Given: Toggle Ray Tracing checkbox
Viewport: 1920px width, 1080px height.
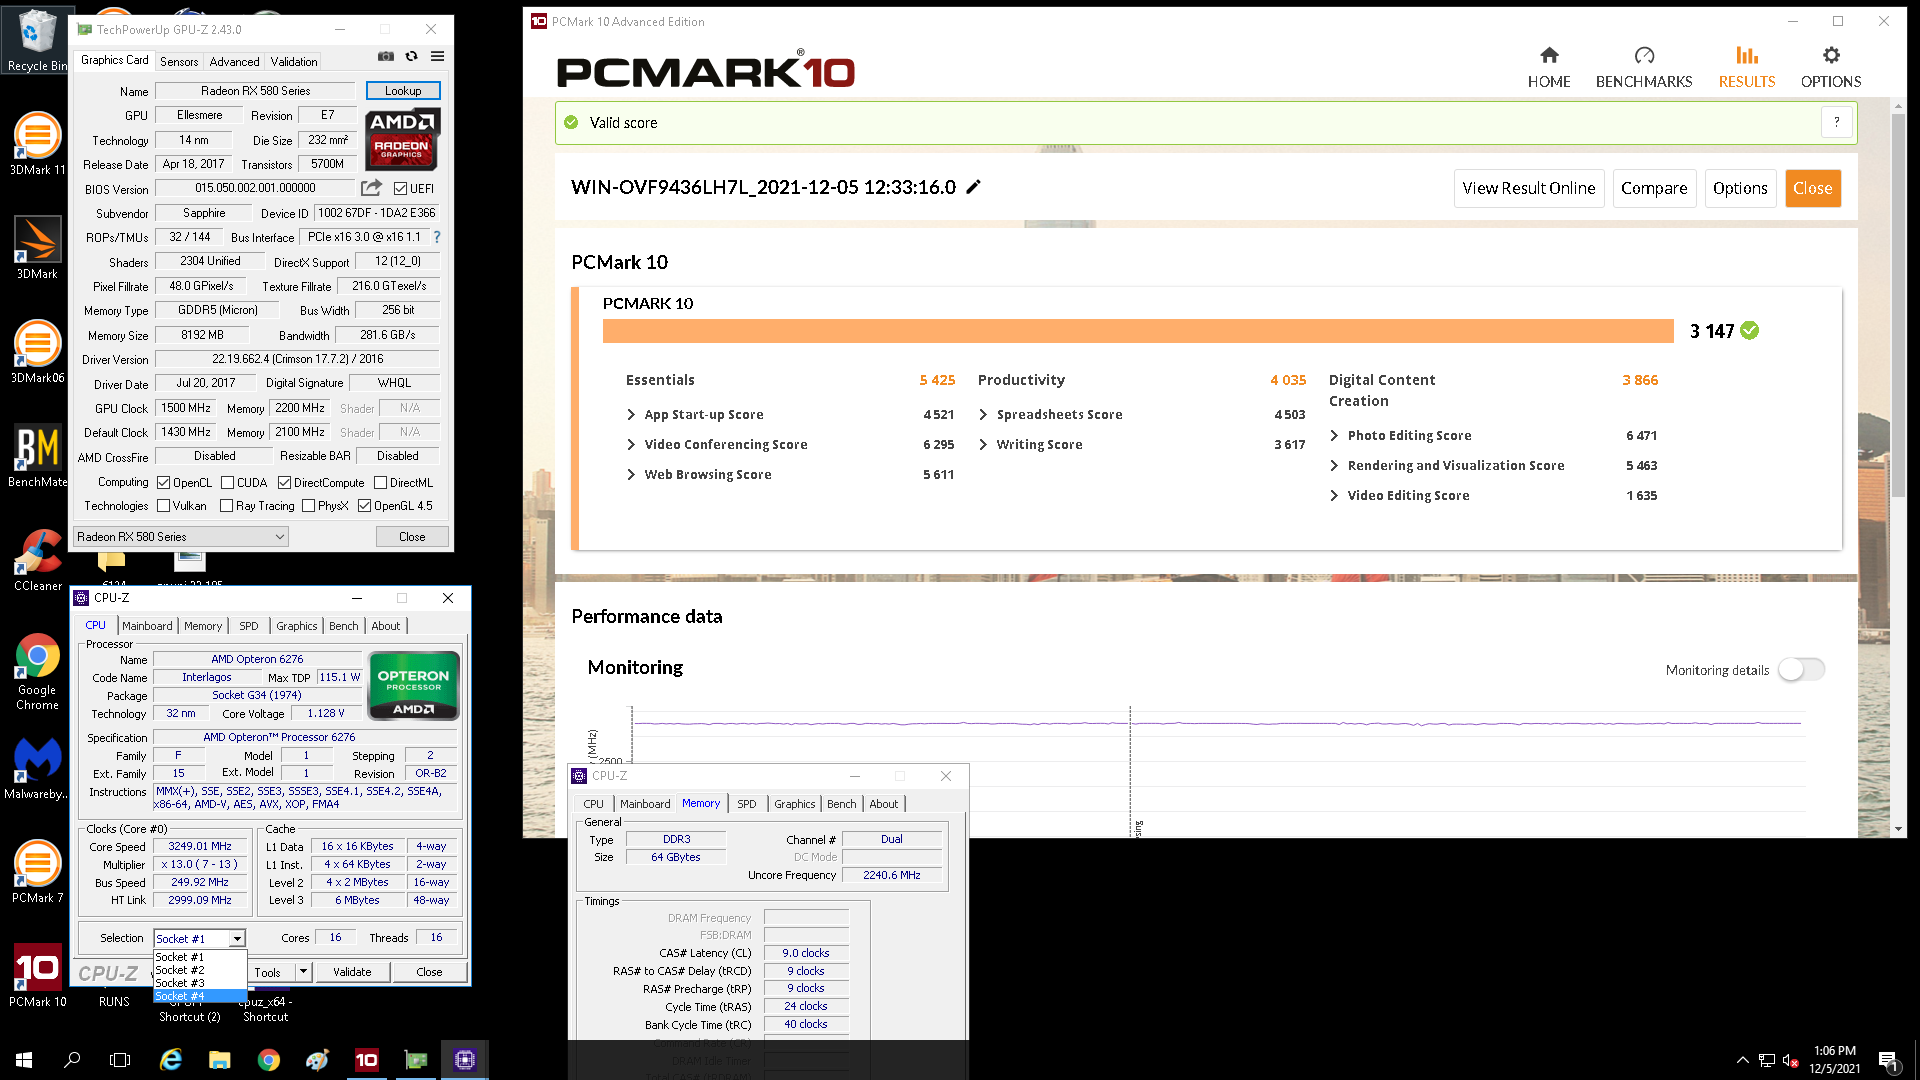Looking at the screenshot, I should tap(226, 506).
